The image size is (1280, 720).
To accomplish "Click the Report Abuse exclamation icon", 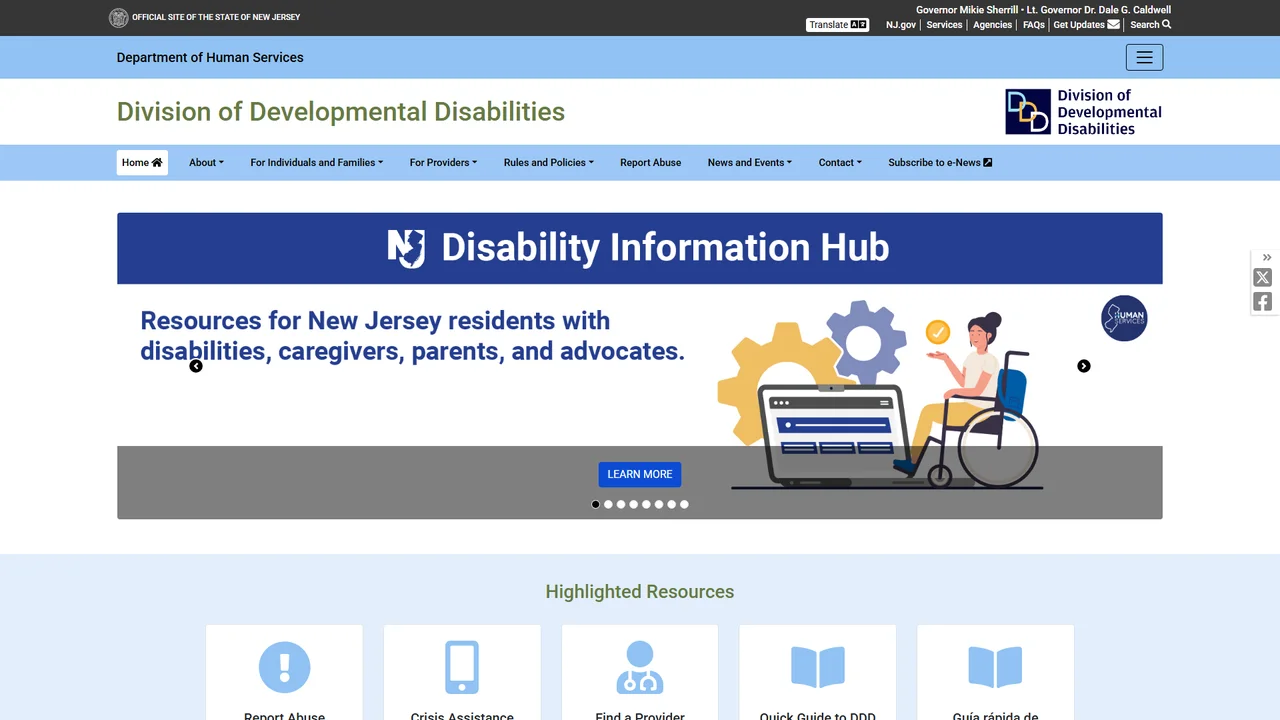I will [x=284, y=667].
